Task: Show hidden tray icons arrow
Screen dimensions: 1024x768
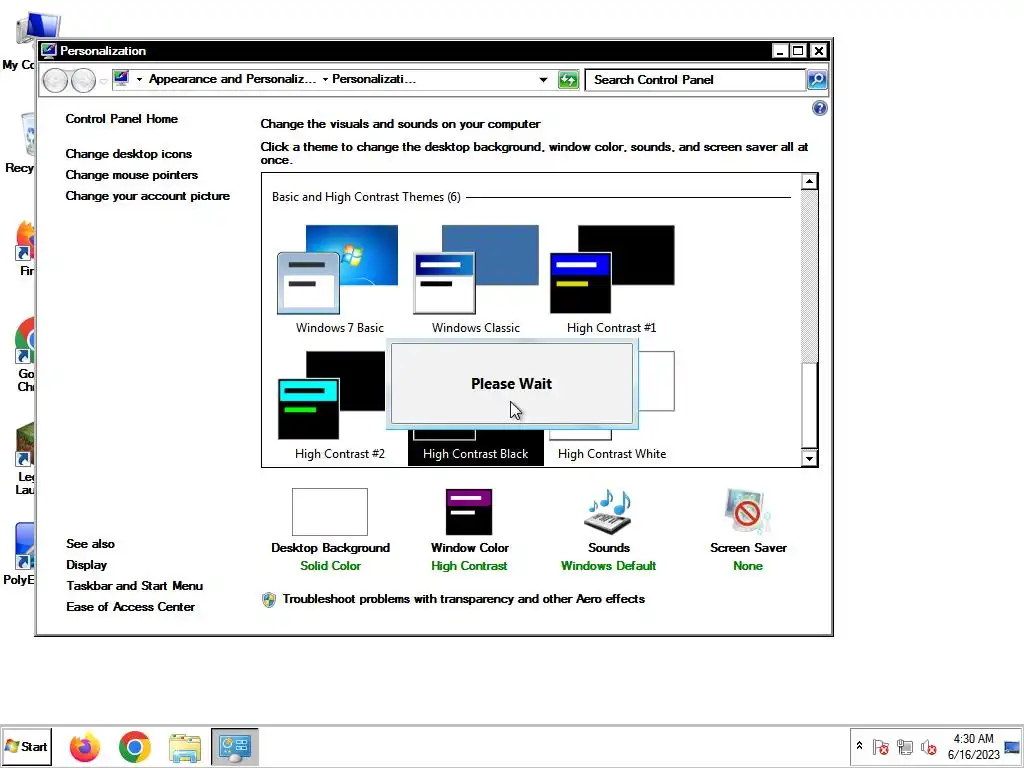Action: pos(859,746)
